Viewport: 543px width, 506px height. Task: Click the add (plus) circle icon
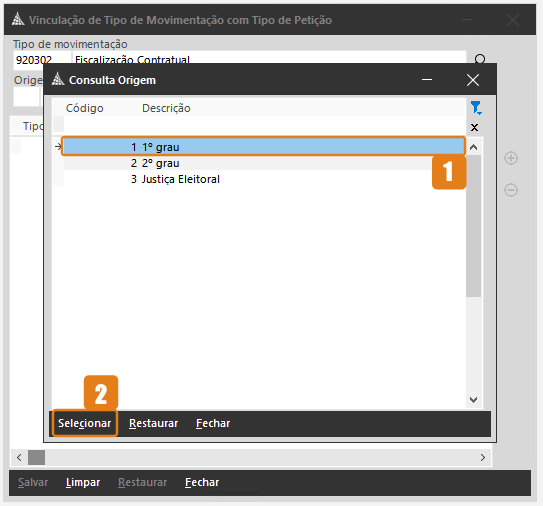[x=511, y=158]
